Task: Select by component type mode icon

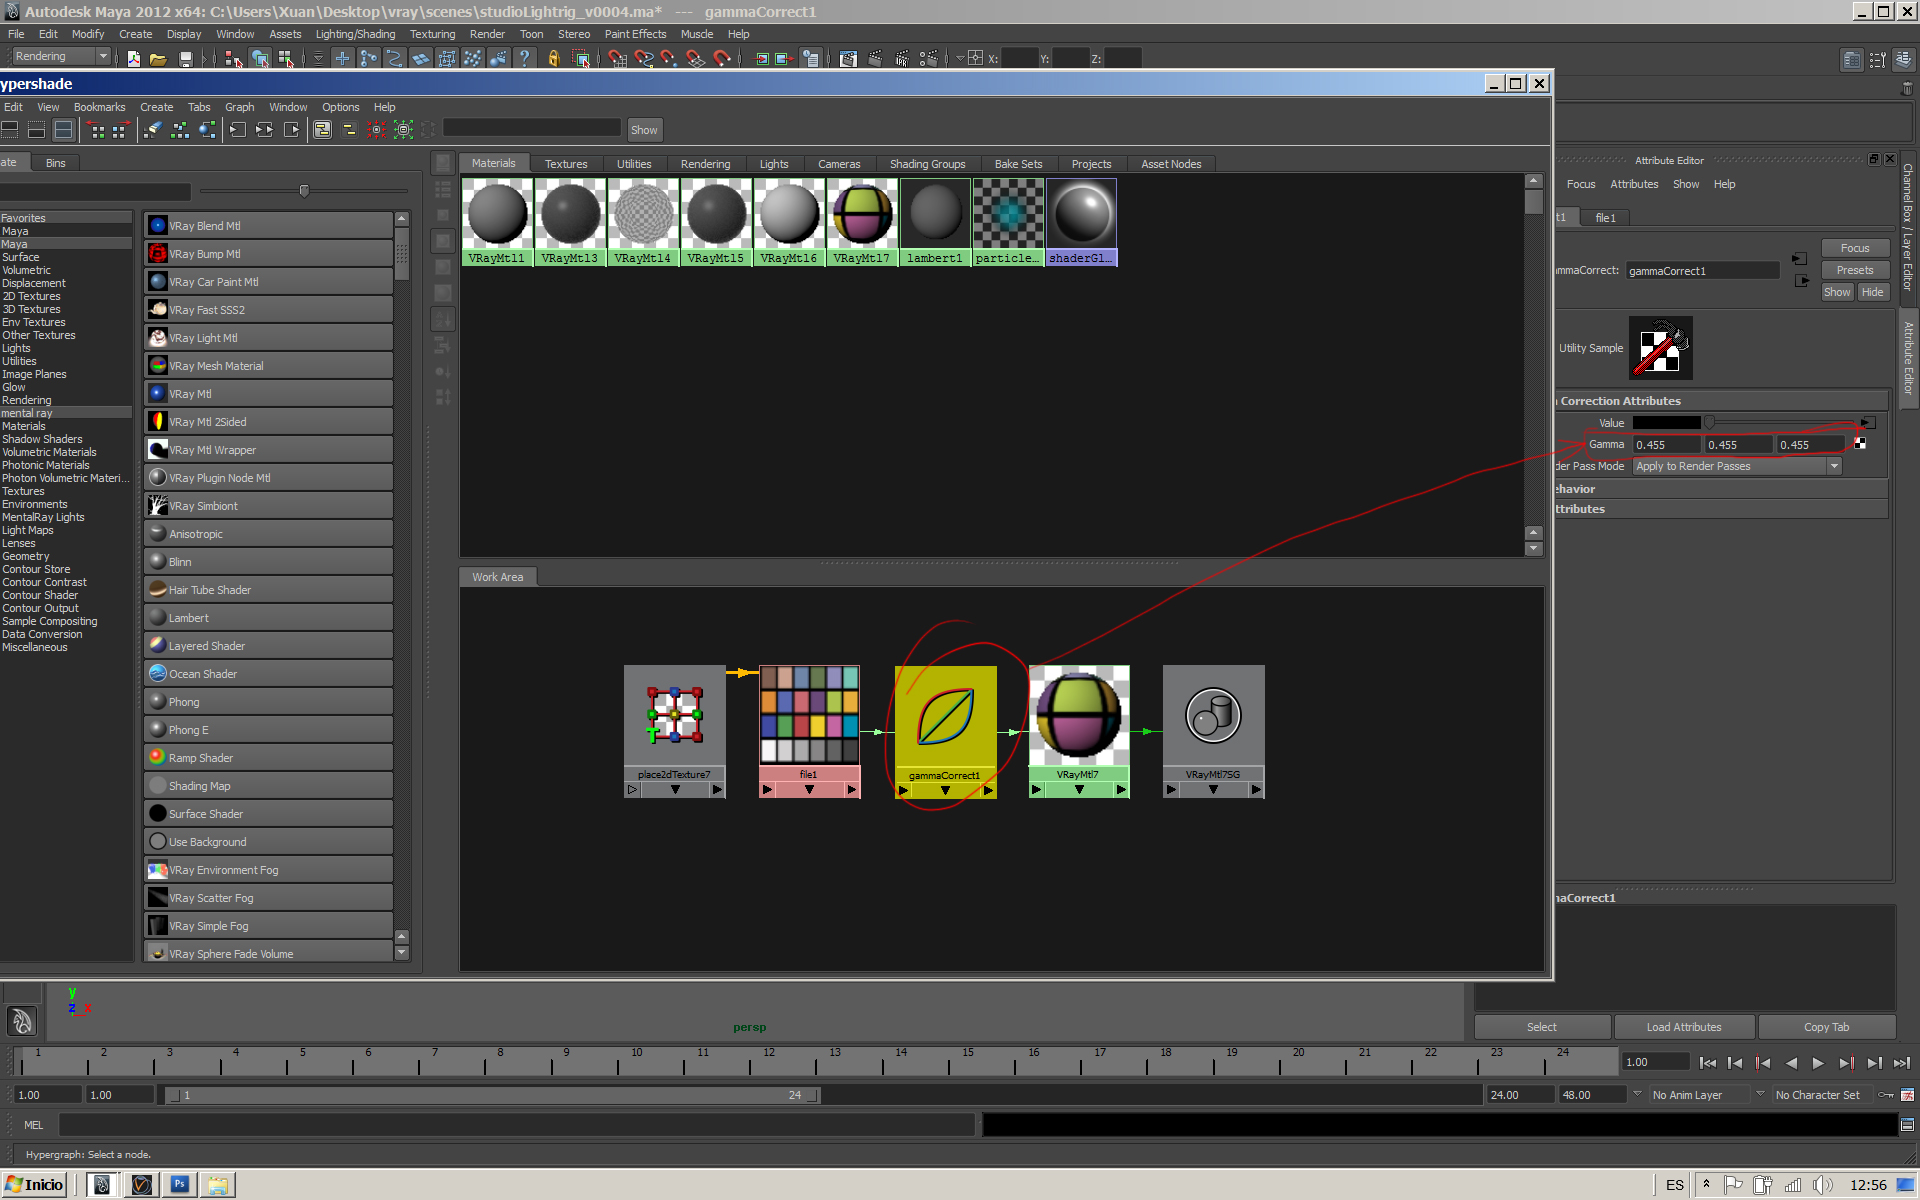Action: click(286, 59)
